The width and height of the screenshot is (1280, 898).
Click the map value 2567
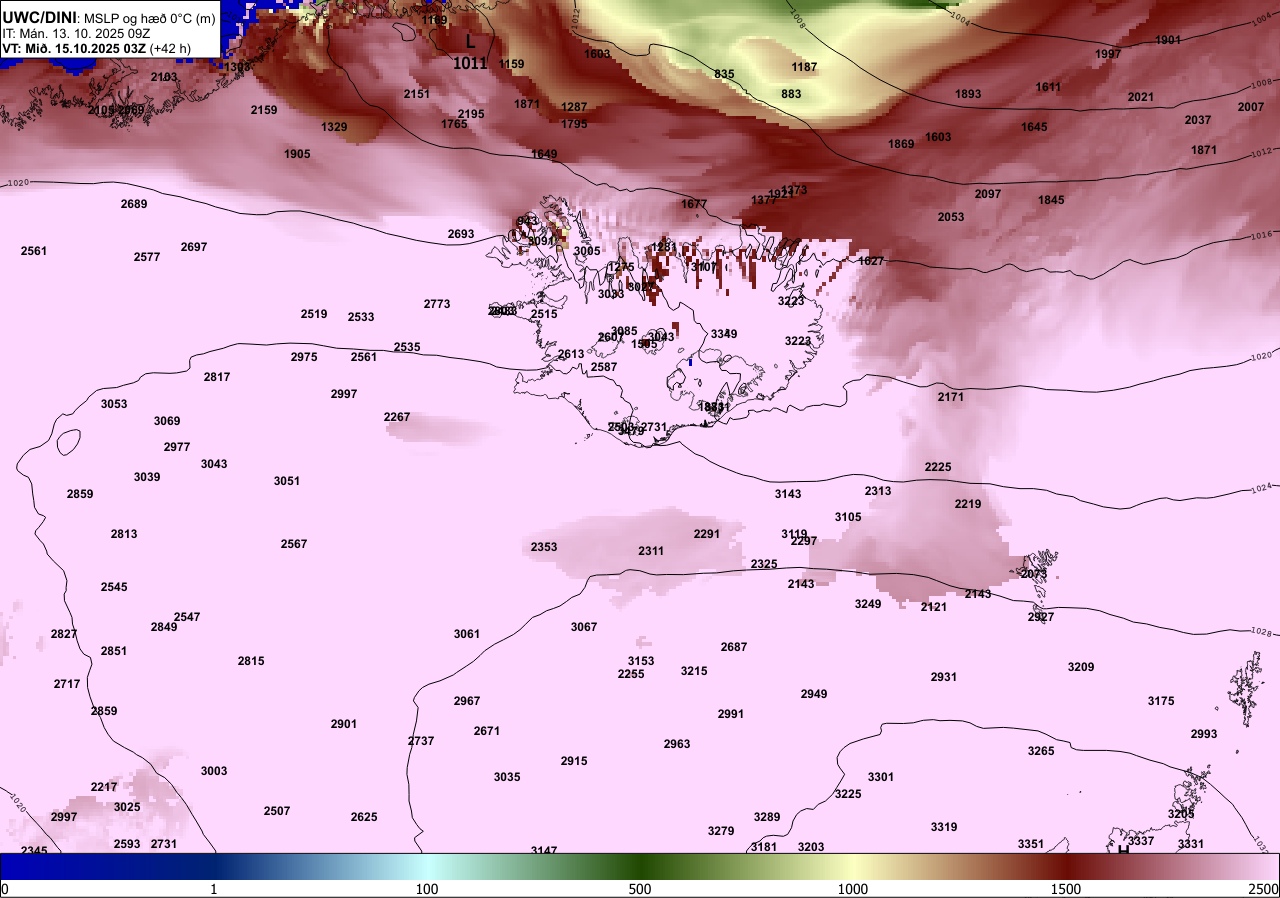click(294, 544)
